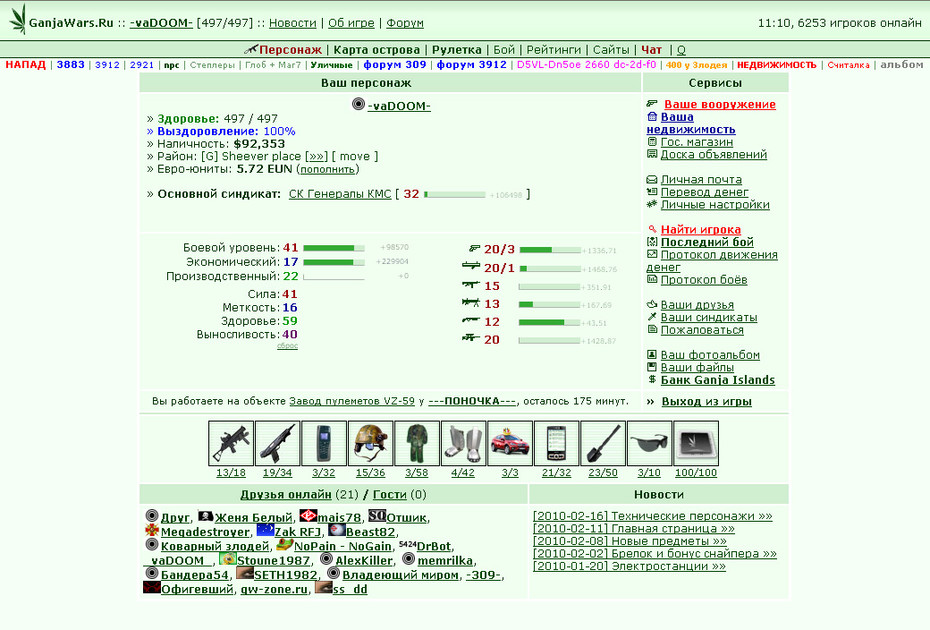Open the Новости link in the header
This screenshot has height=630, width=930.
[x=292, y=23]
